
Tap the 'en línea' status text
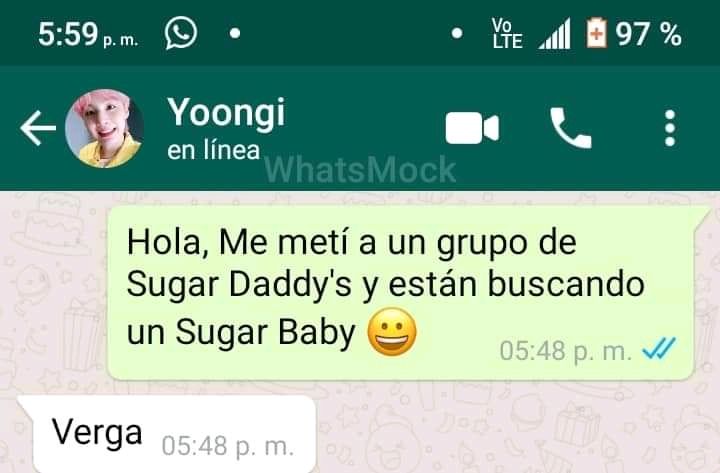point(214,151)
